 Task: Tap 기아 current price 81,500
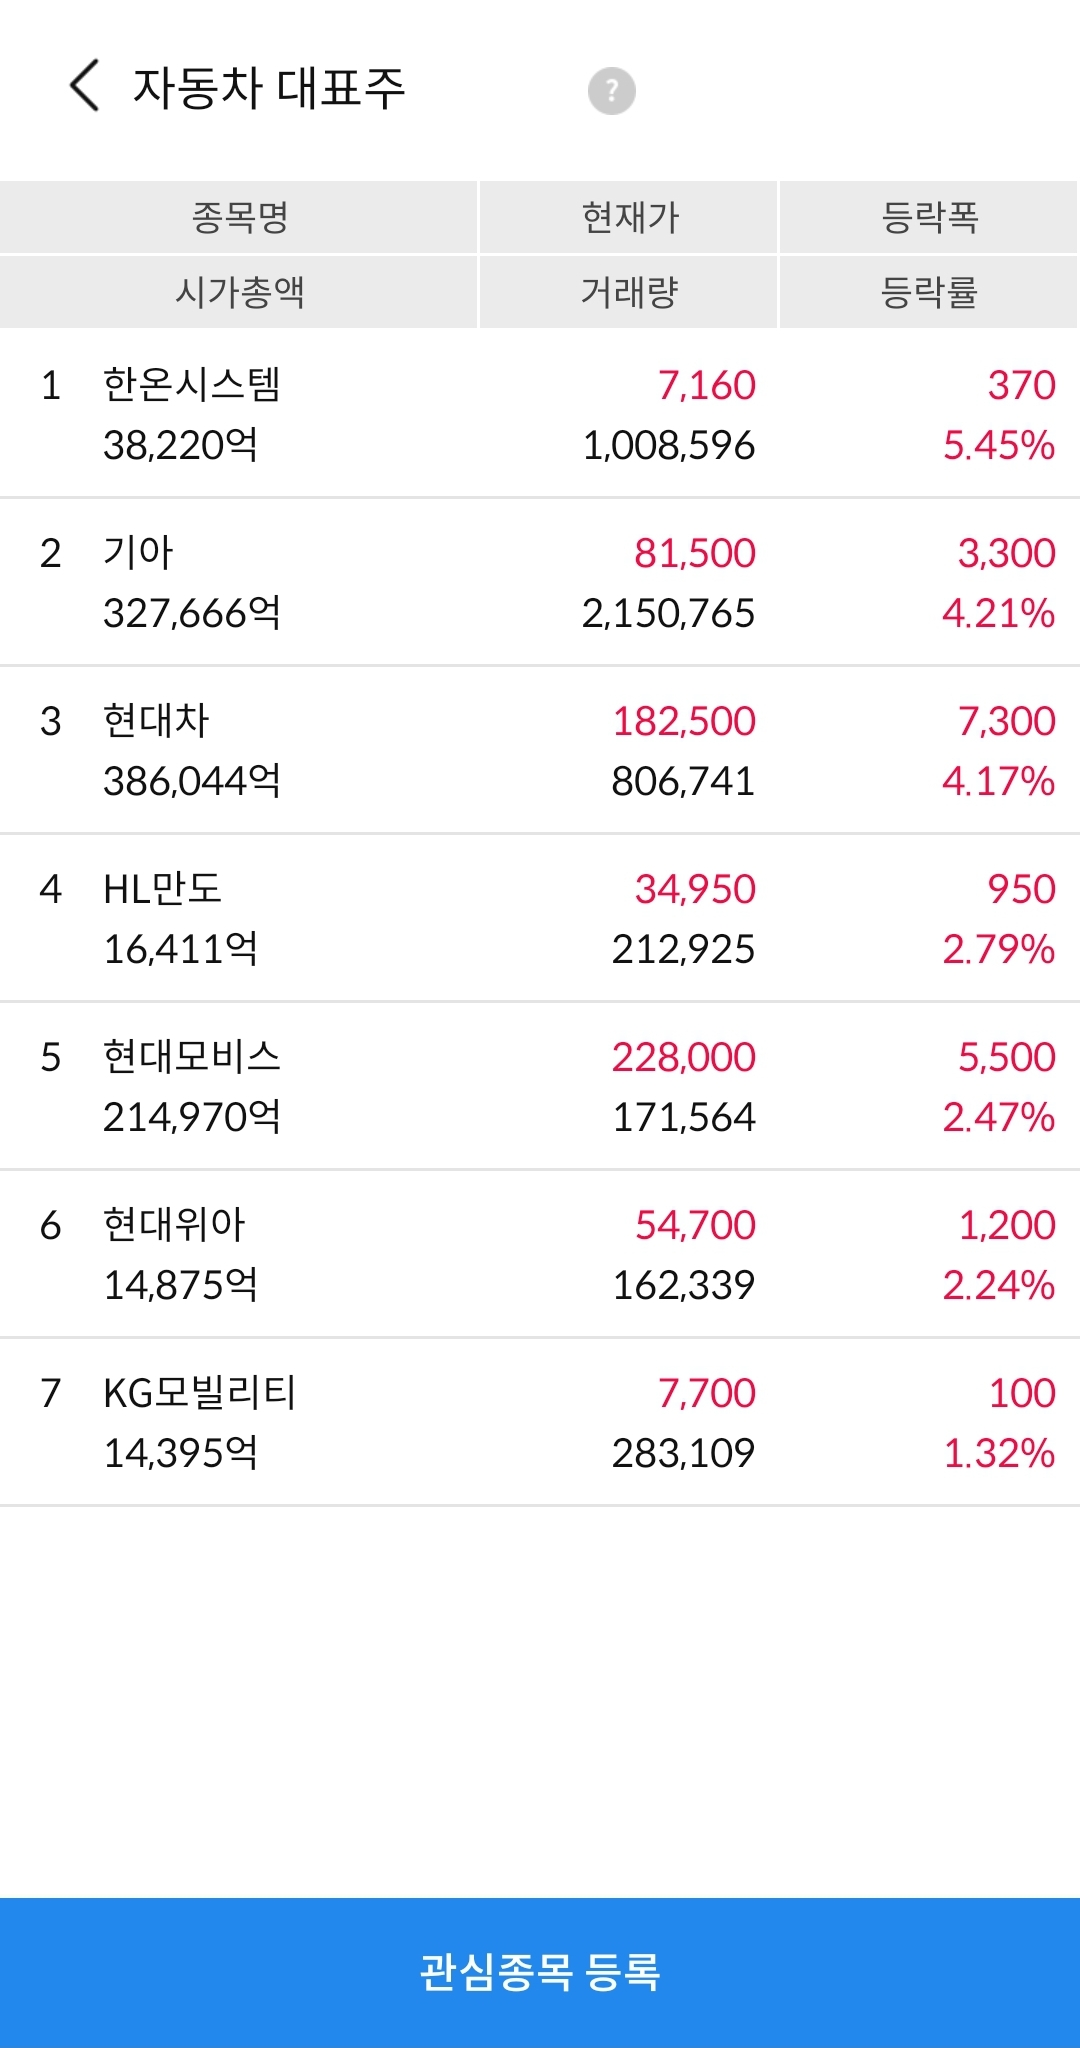pyautogui.click(x=695, y=553)
